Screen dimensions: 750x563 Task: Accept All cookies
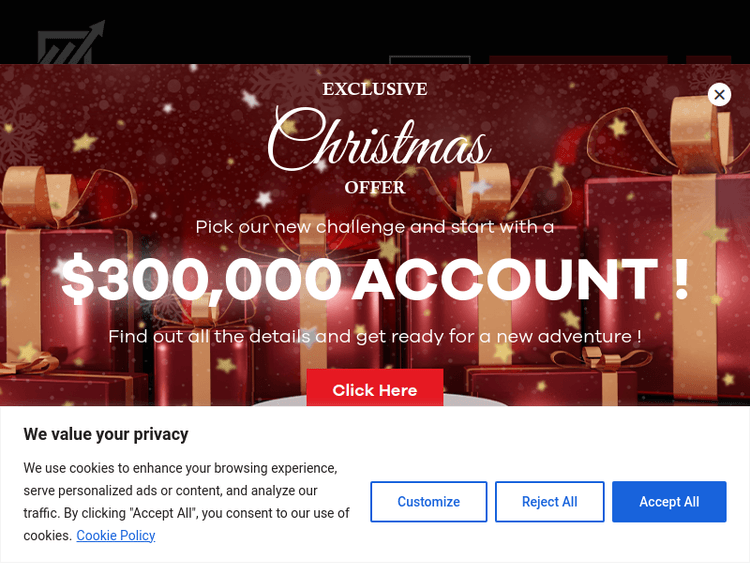pos(669,501)
